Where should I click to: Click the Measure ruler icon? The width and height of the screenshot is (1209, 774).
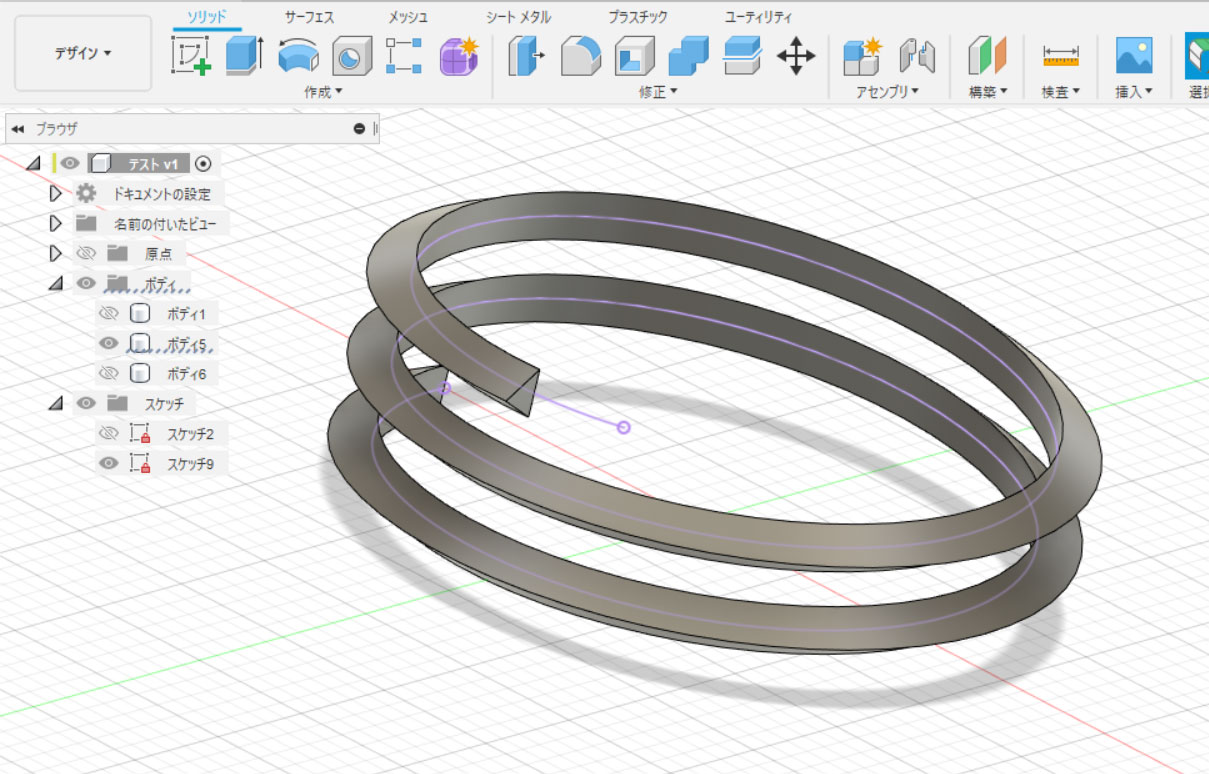coord(1061,56)
